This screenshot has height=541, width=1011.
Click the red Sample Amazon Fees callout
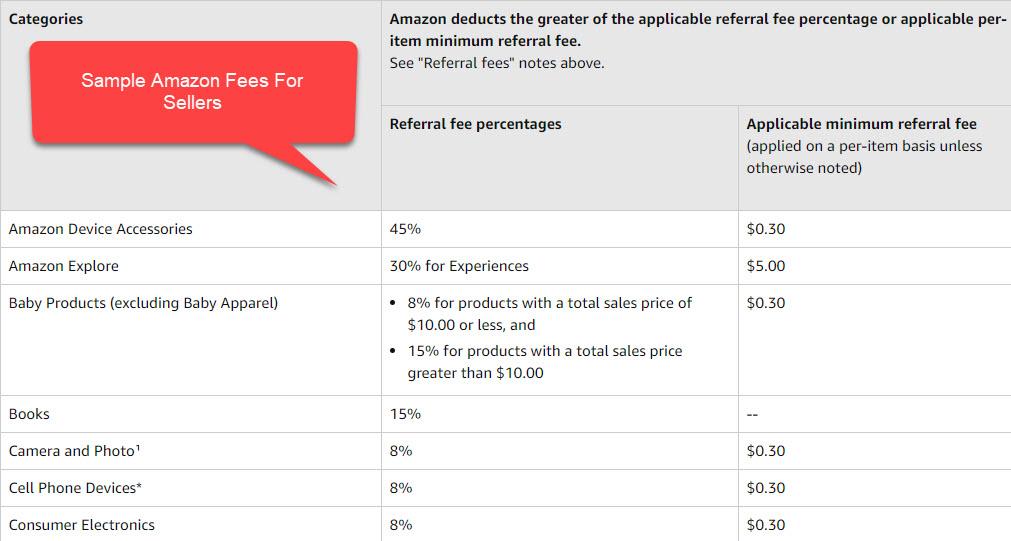click(192, 92)
